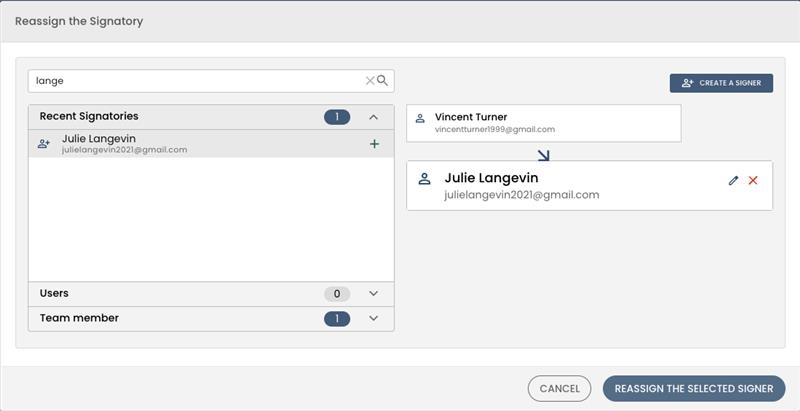Screen dimensions: 800x411
Task: Remove Julie Langevin with red X
Action: click(x=753, y=181)
